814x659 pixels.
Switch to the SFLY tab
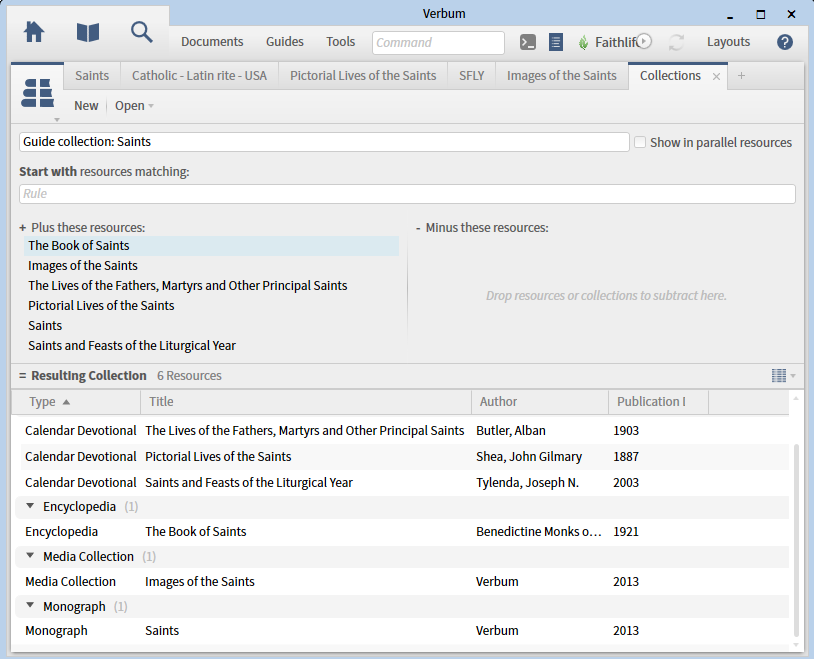click(x=471, y=76)
